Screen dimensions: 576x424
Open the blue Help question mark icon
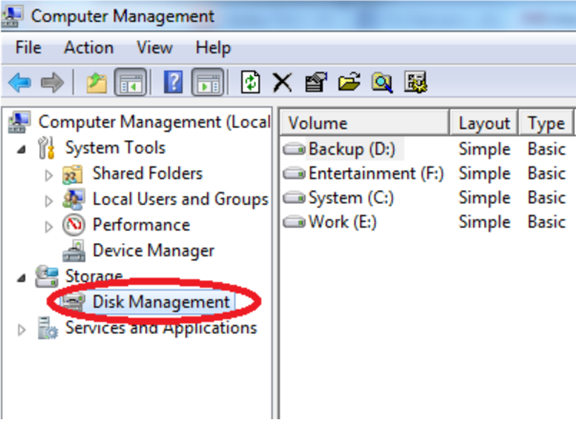[173, 82]
